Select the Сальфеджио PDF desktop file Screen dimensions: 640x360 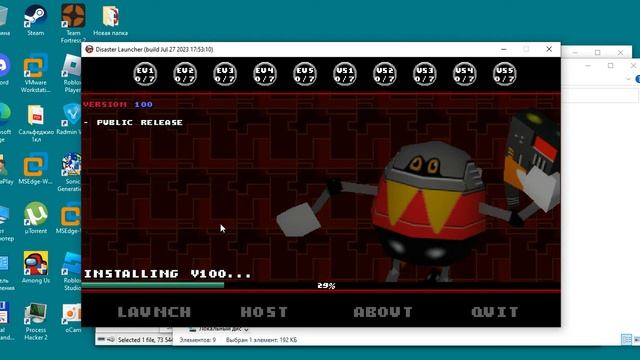coord(36,124)
